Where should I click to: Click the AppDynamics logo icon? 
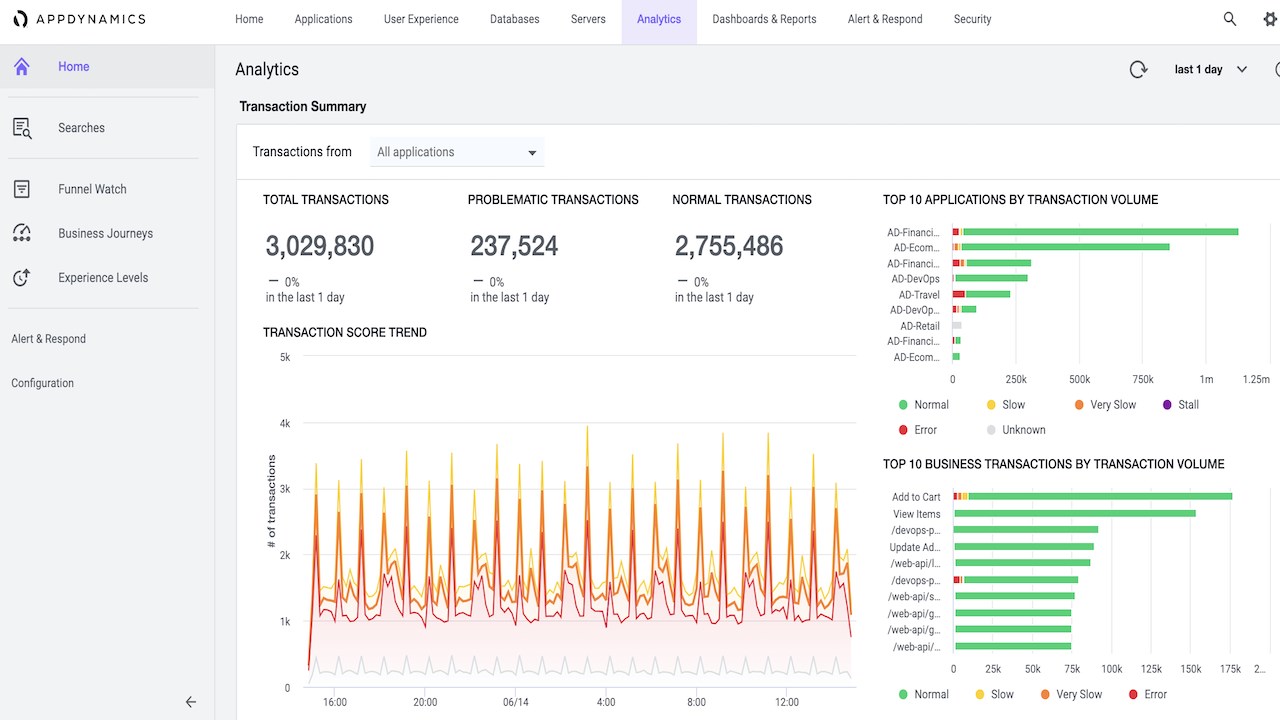[x=20, y=19]
